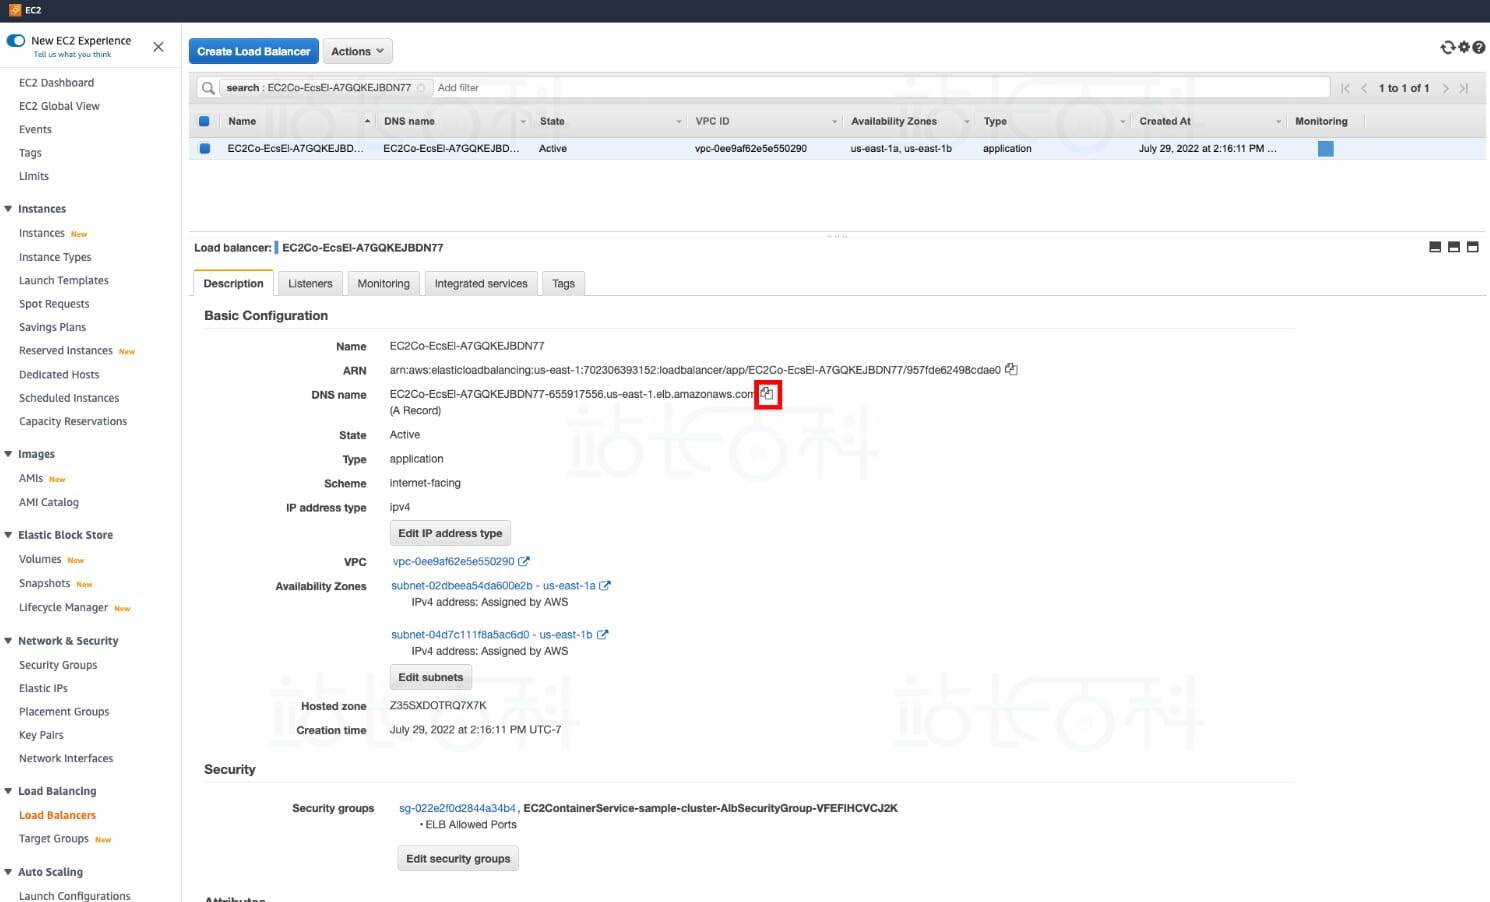Collapse the Images sidebar section
This screenshot has height=902, width=1490.
click(9, 454)
